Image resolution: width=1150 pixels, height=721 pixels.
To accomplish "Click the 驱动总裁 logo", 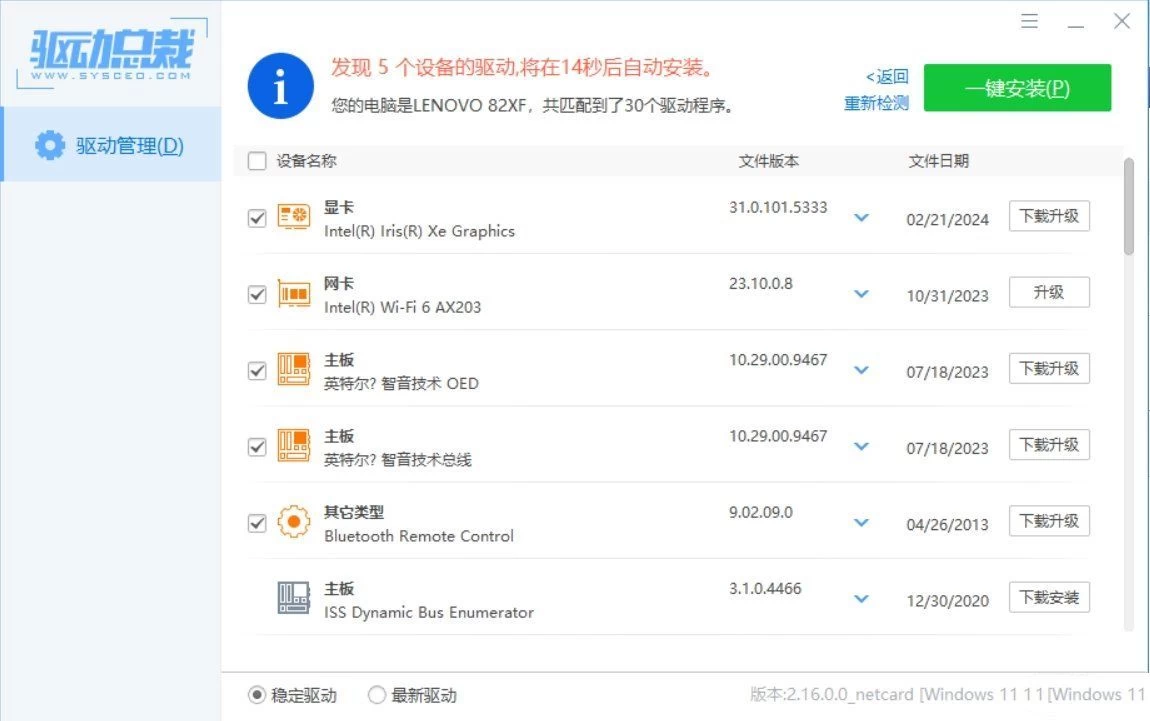I will (x=111, y=54).
